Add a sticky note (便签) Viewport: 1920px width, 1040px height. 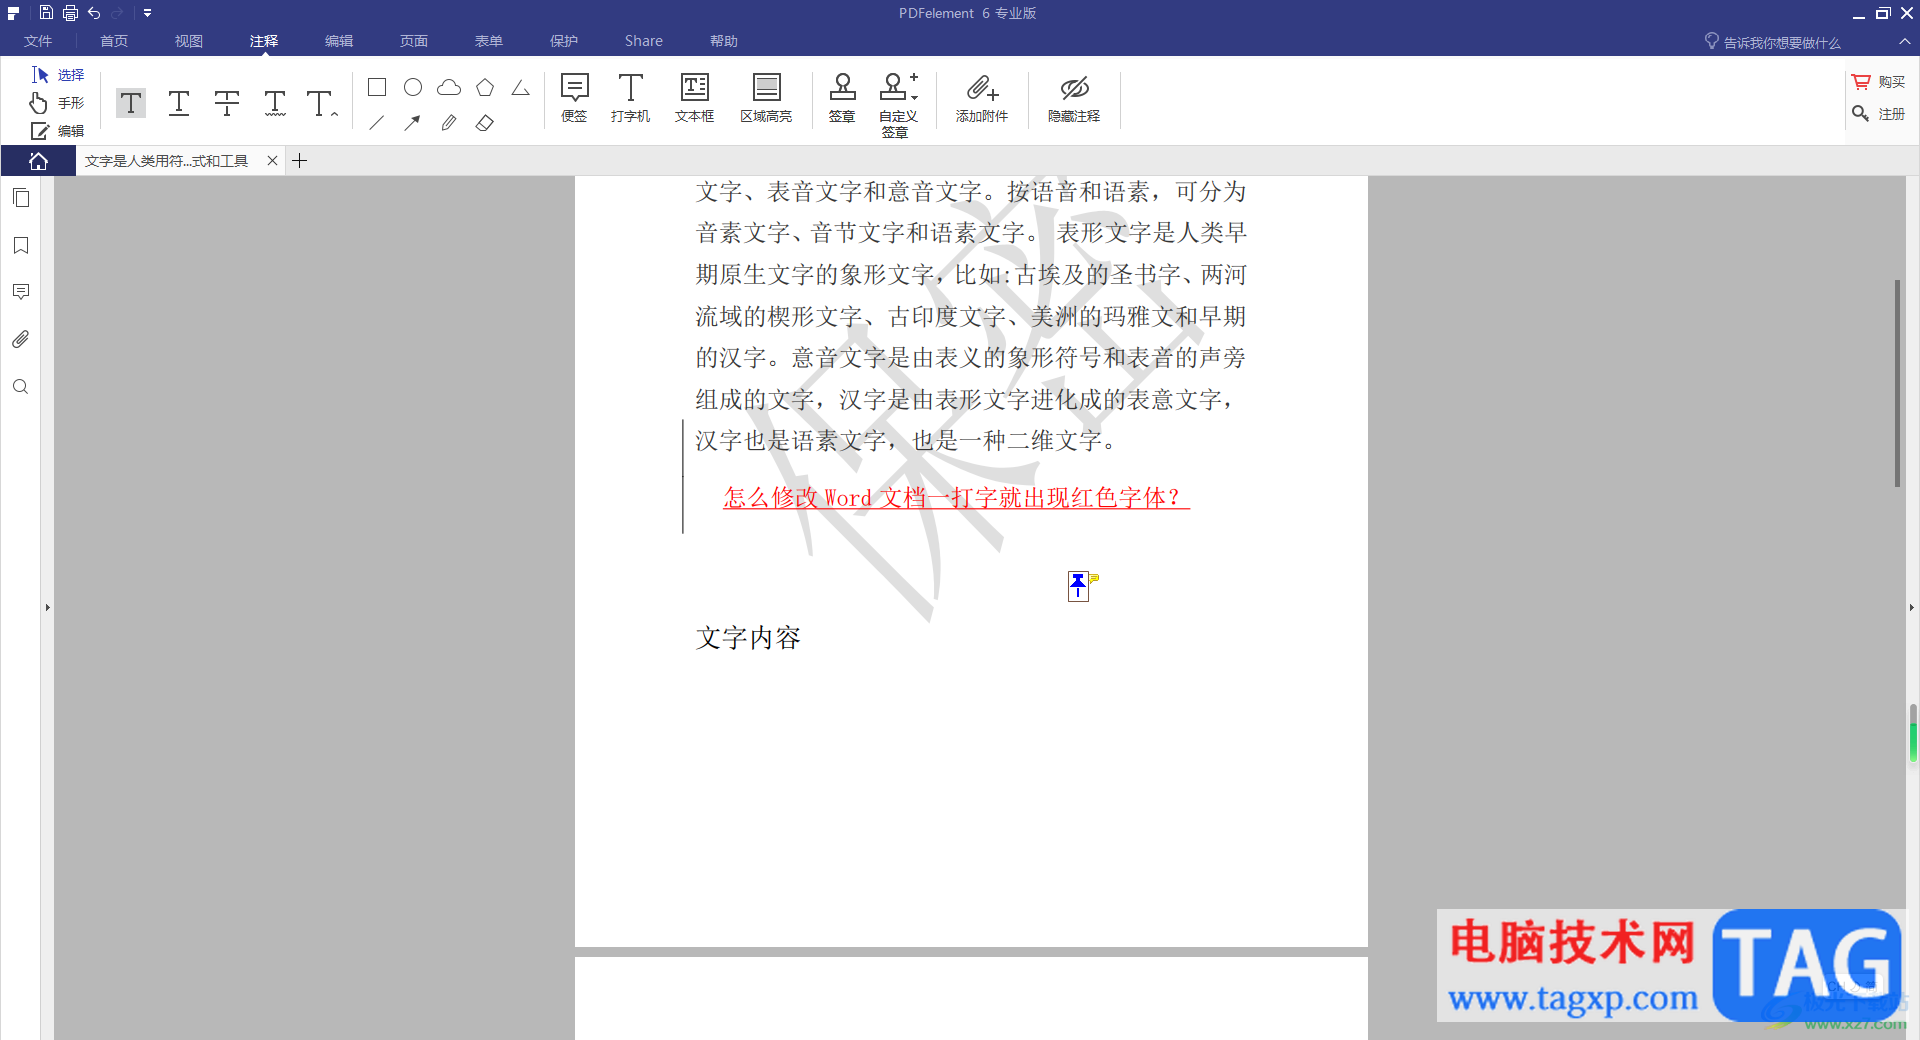(574, 98)
